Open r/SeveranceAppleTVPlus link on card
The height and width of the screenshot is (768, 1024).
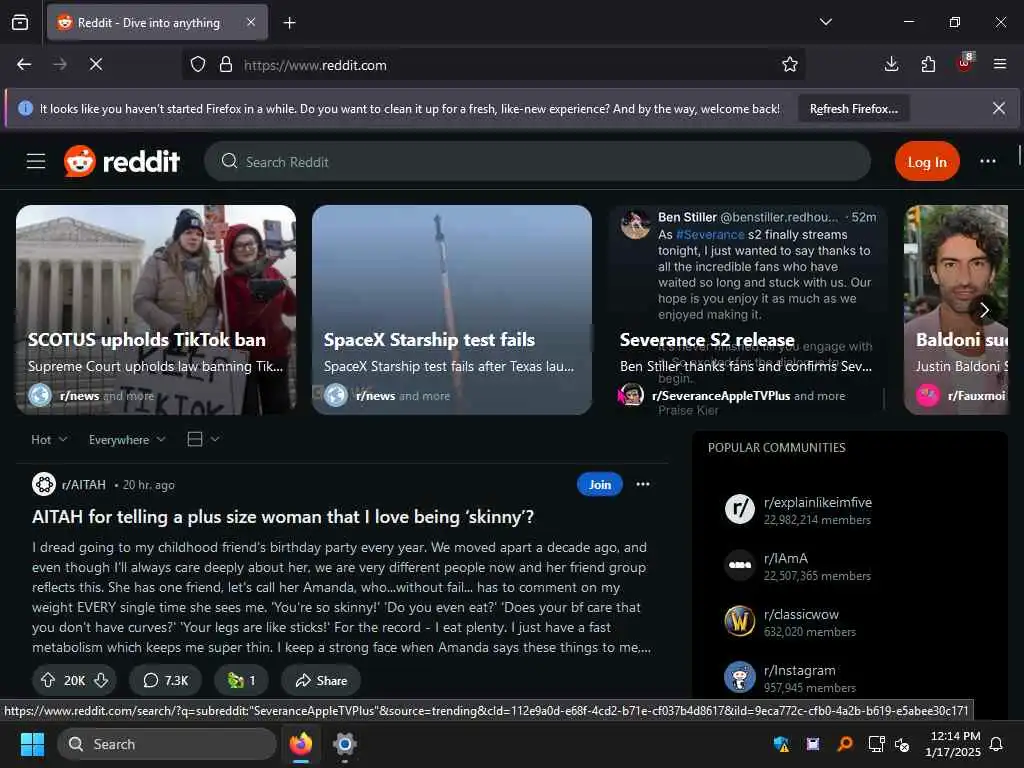(x=720, y=396)
